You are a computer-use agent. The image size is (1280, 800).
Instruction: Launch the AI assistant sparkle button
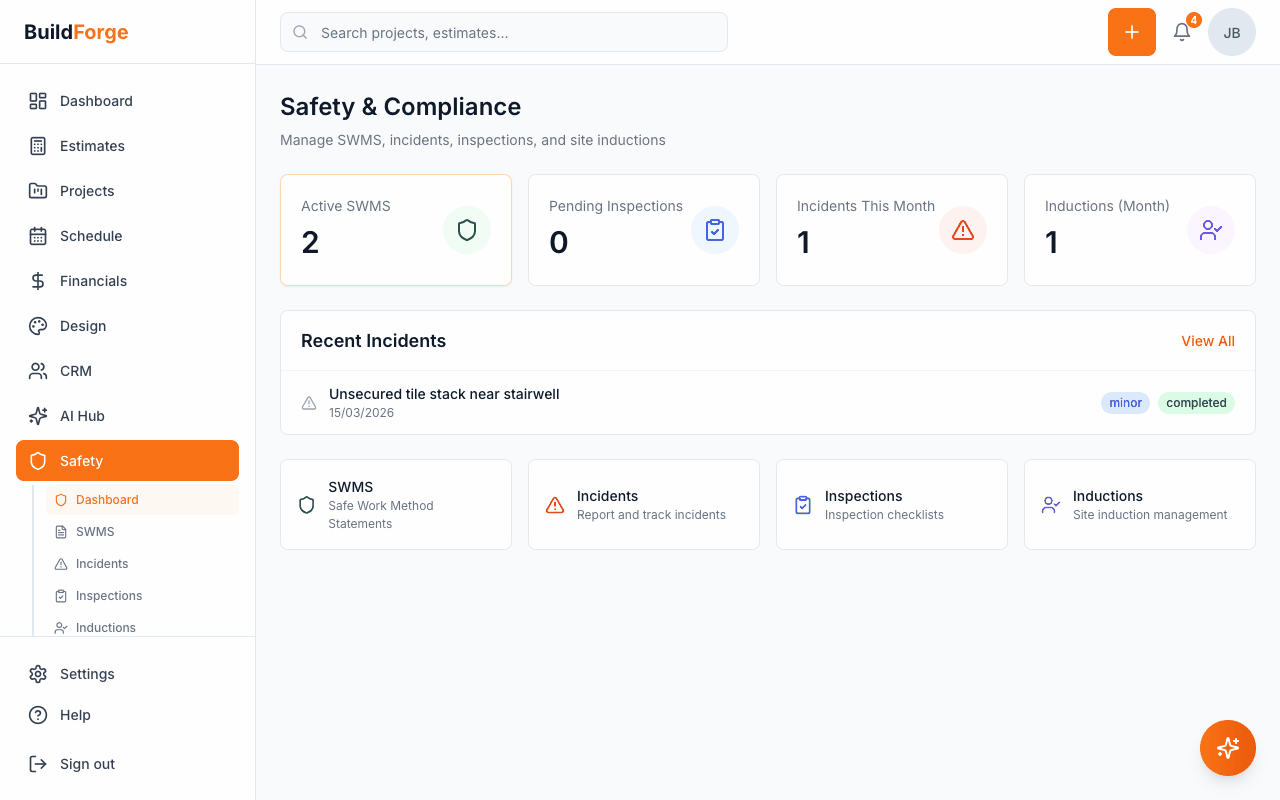click(1228, 748)
